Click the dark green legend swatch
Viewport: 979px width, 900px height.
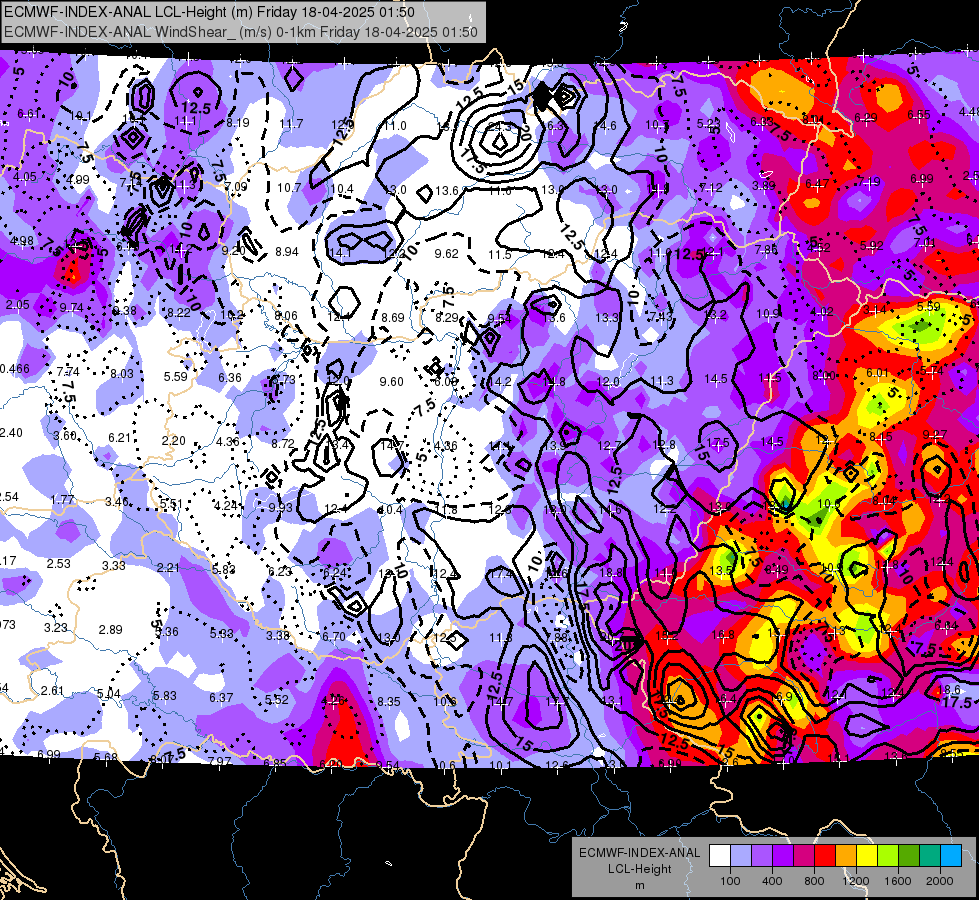[x=909, y=856]
